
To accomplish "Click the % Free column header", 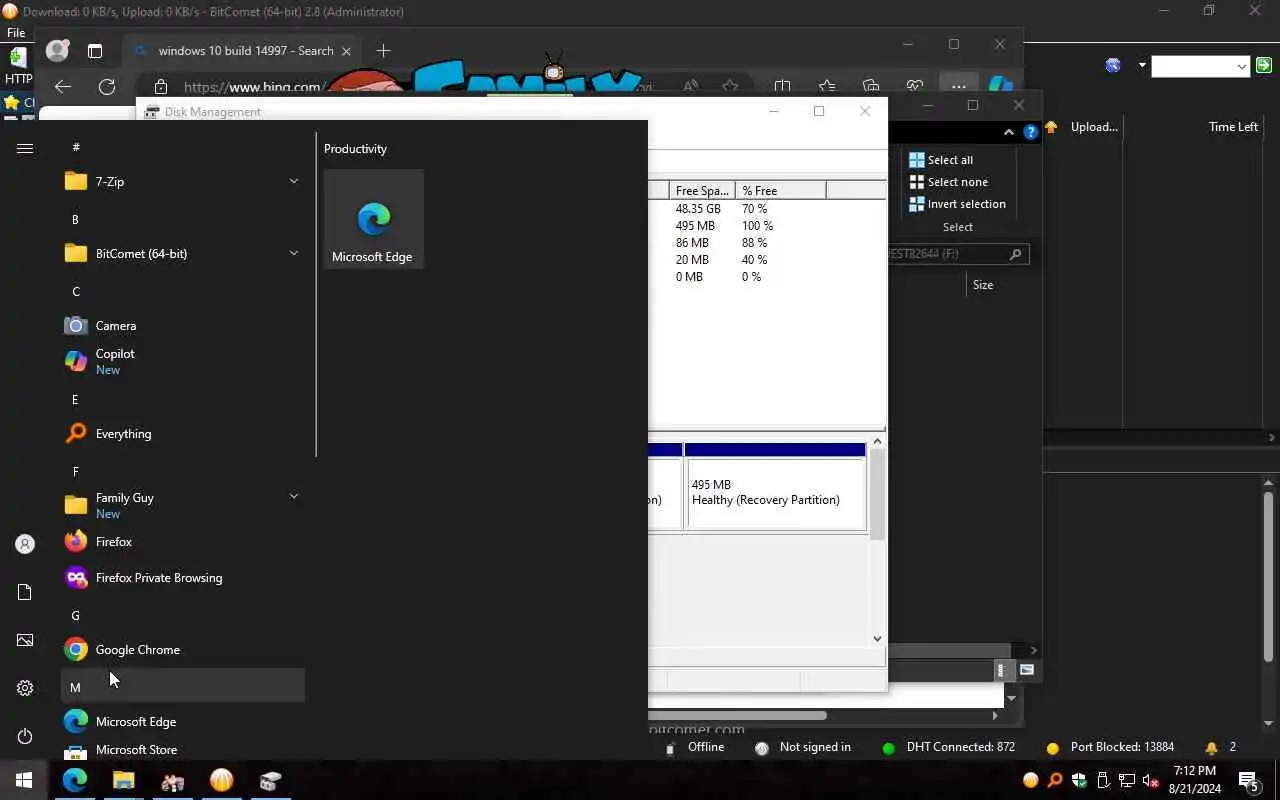I will pyautogui.click(x=780, y=191).
